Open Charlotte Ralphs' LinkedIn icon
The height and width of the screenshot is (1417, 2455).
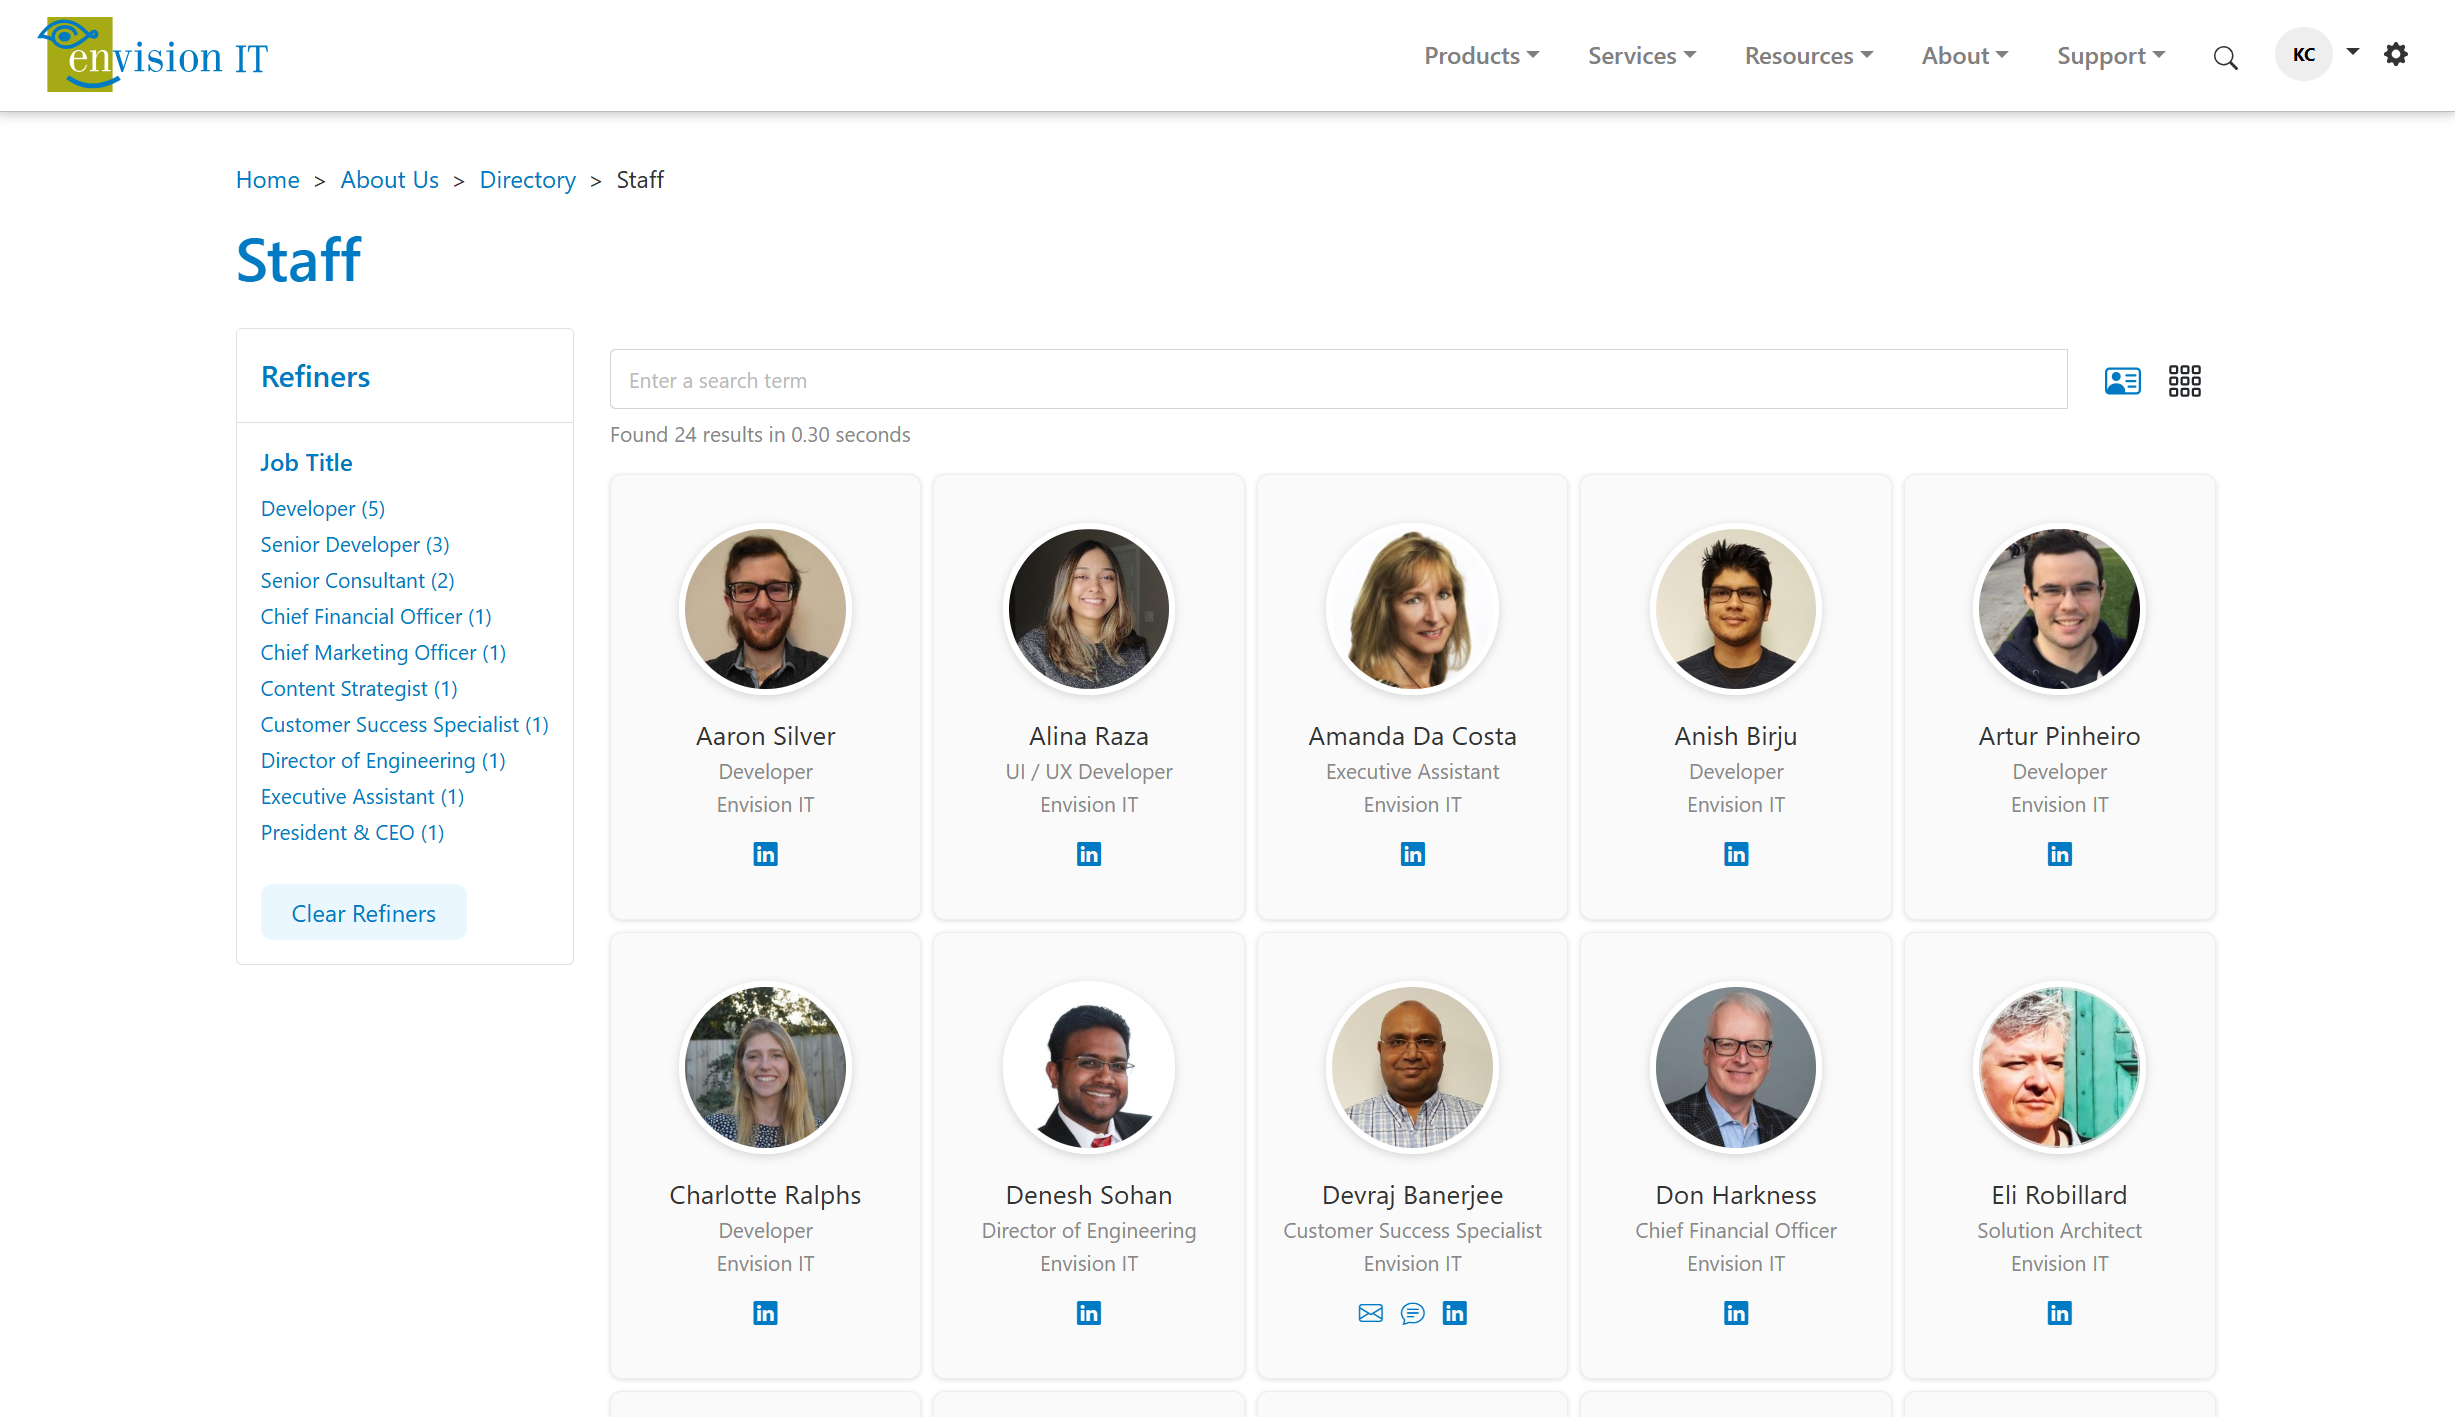[765, 1313]
